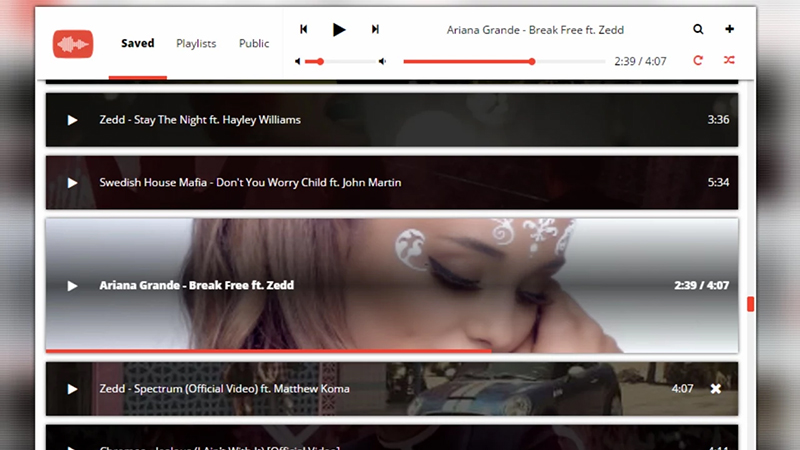
Task: Open search with the magnifier icon
Action: coord(698,29)
